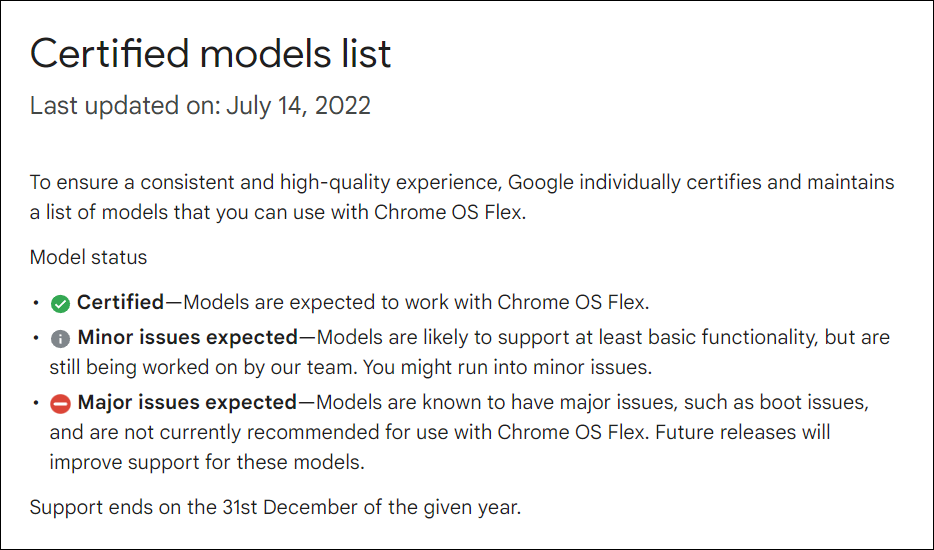Viewport: 934px width, 550px height.
Task: Click the Future releases will text
Action: click(x=742, y=433)
